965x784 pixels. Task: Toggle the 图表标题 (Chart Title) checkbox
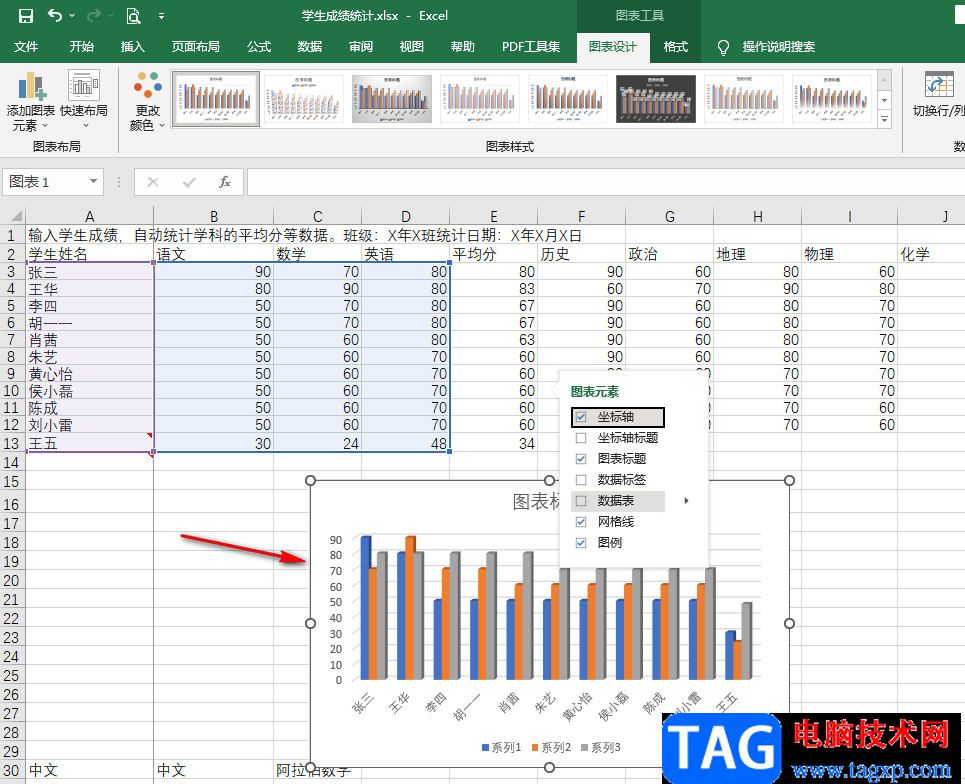click(x=580, y=458)
